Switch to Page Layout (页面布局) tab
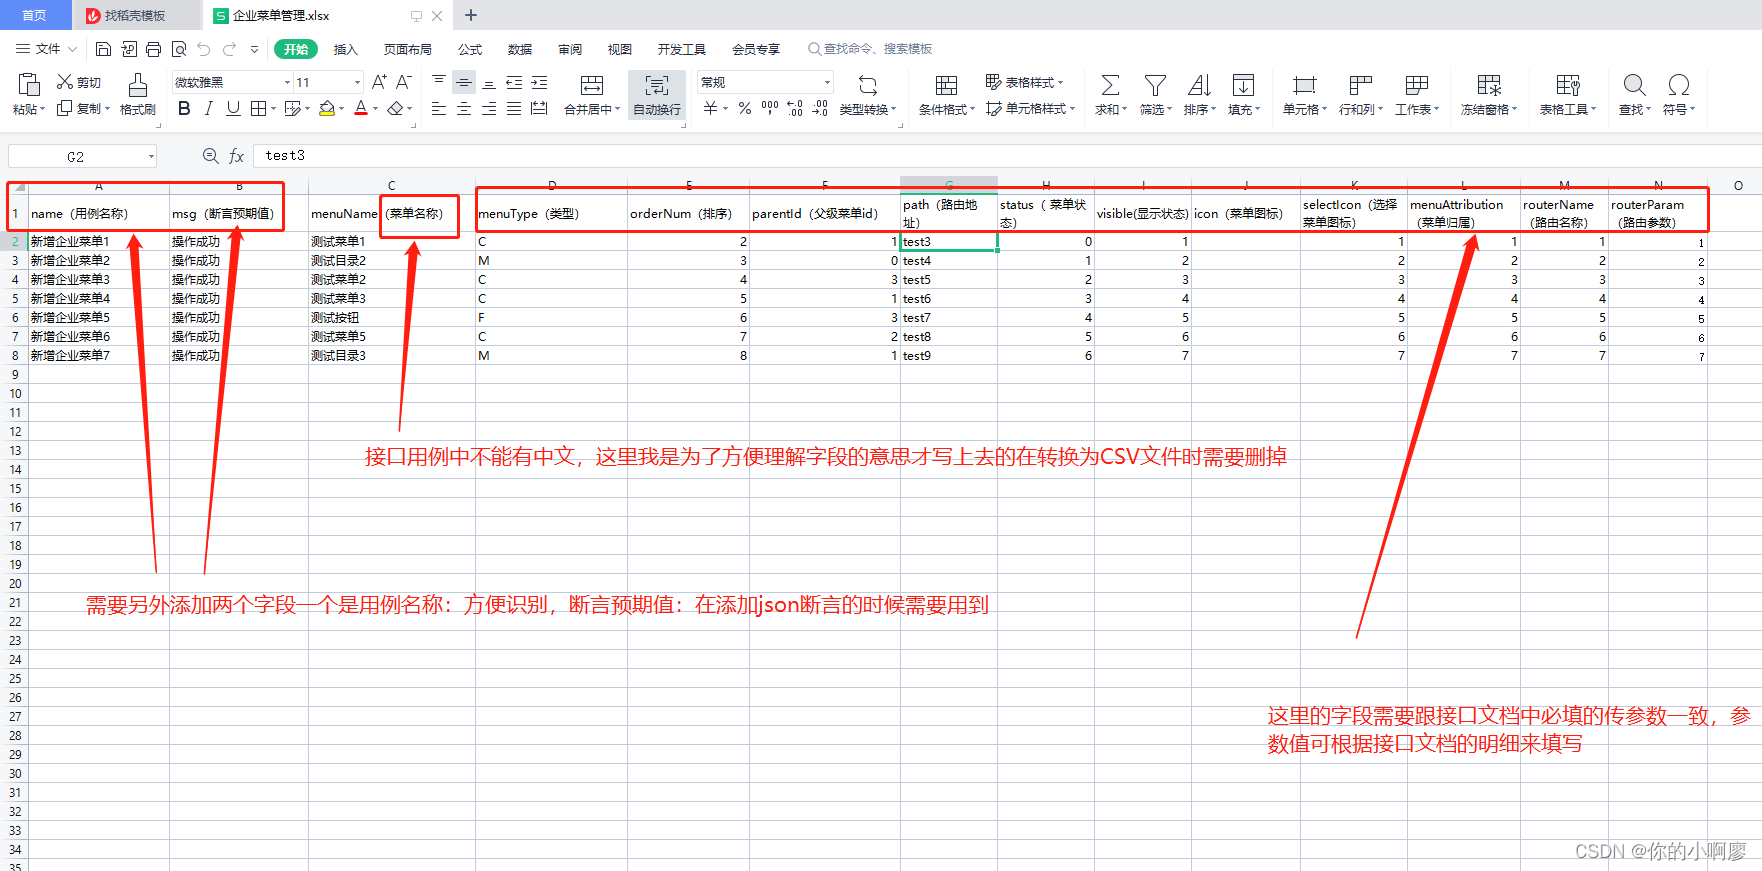The image size is (1762, 871). pos(407,49)
